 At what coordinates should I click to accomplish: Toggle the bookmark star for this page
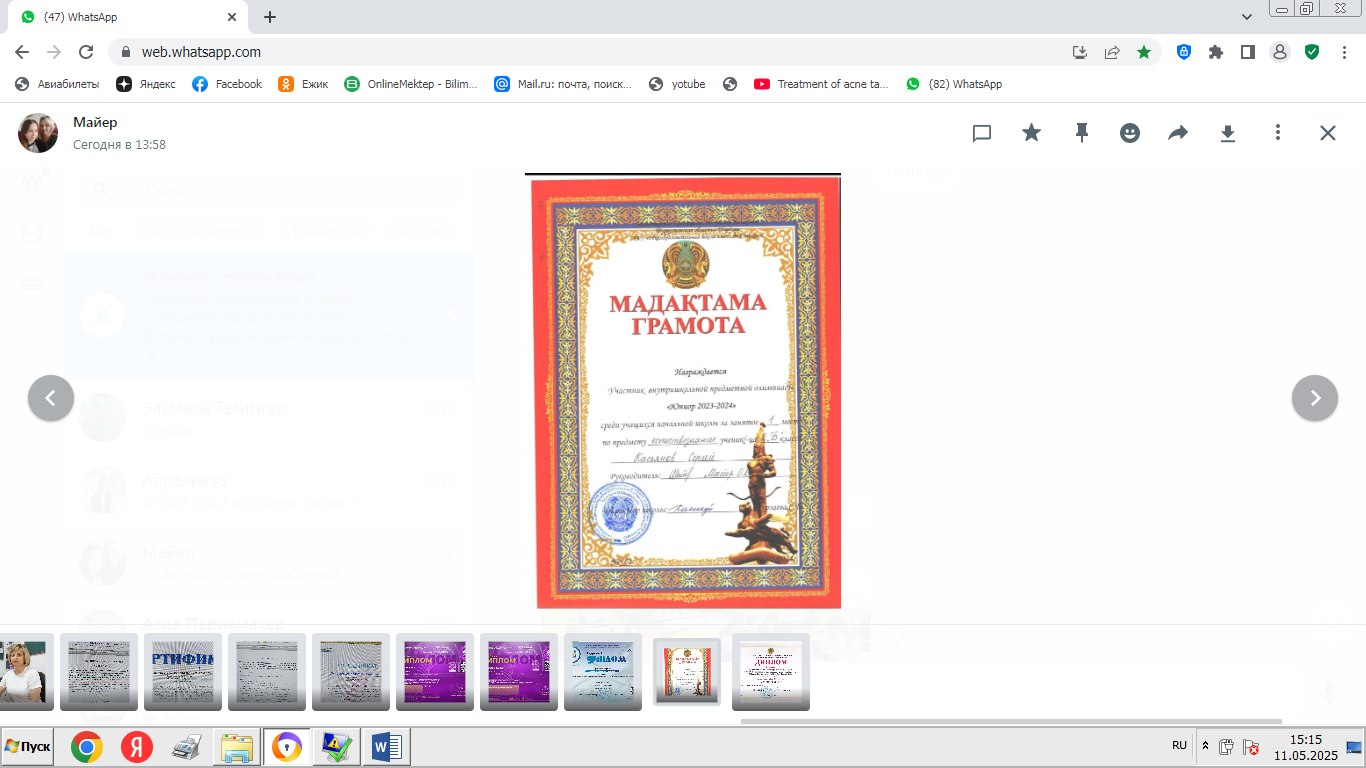pyautogui.click(x=1144, y=52)
